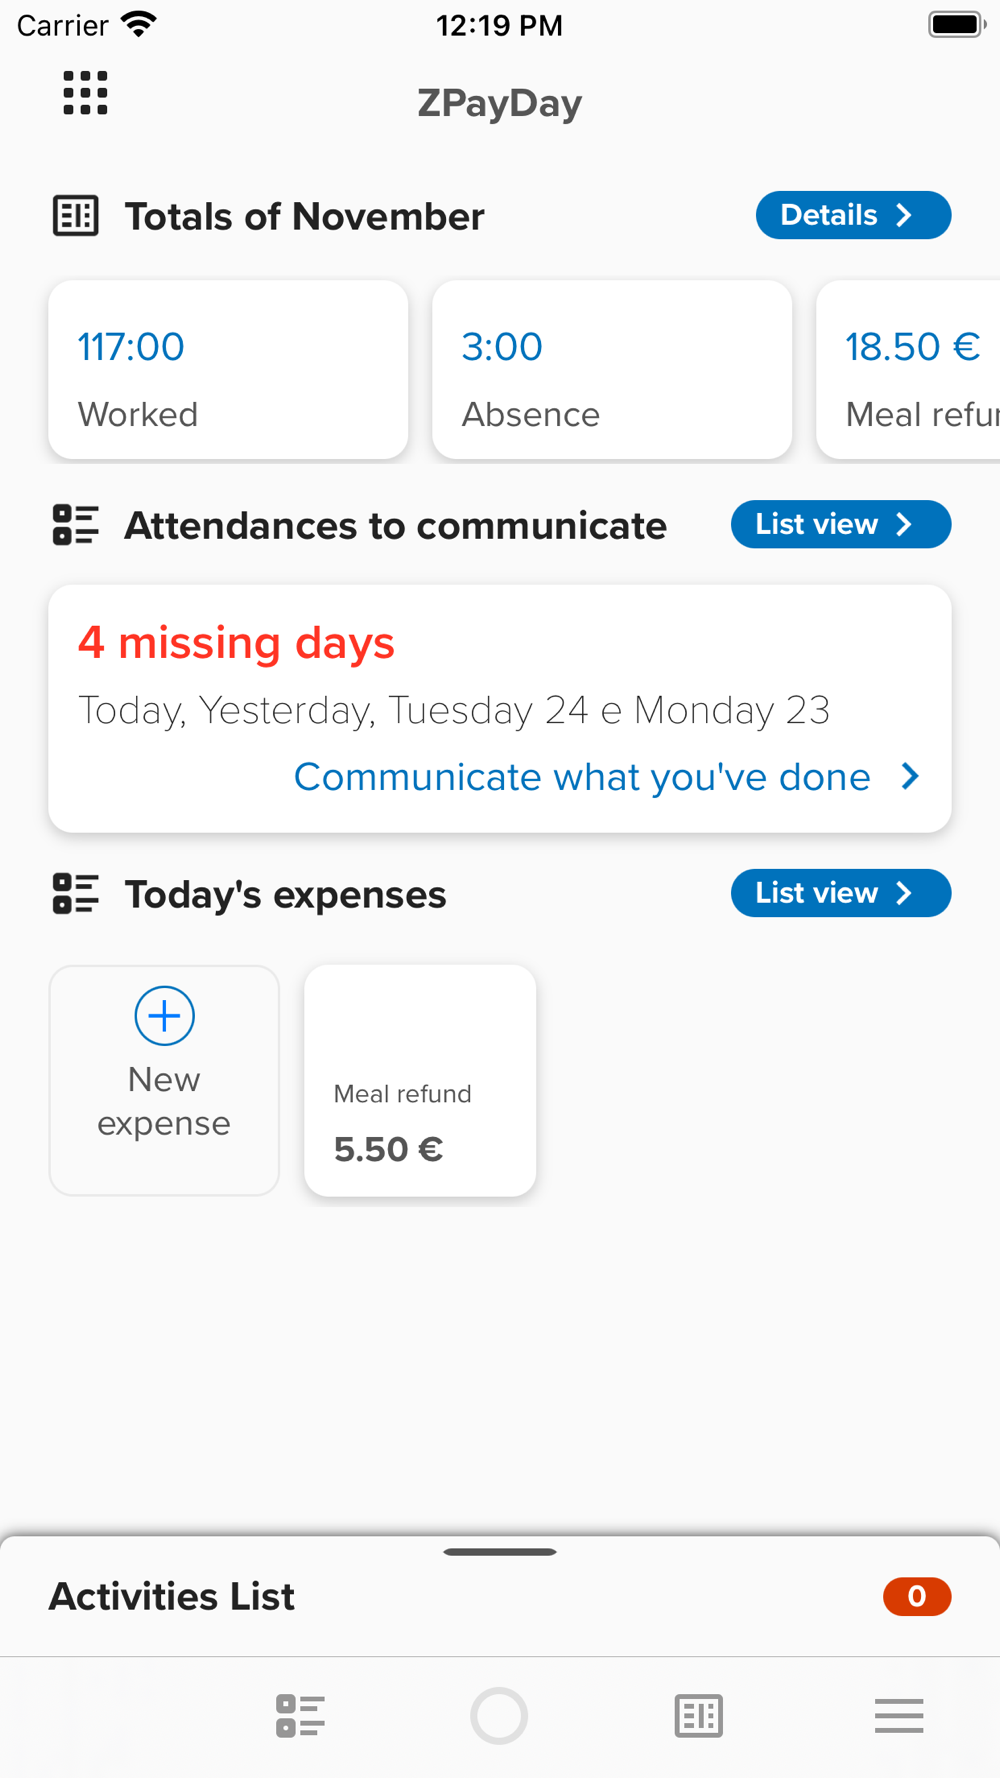Tap the circle button in bottom bar
This screenshot has width=1000, height=1778.
tap(499, 1716)
